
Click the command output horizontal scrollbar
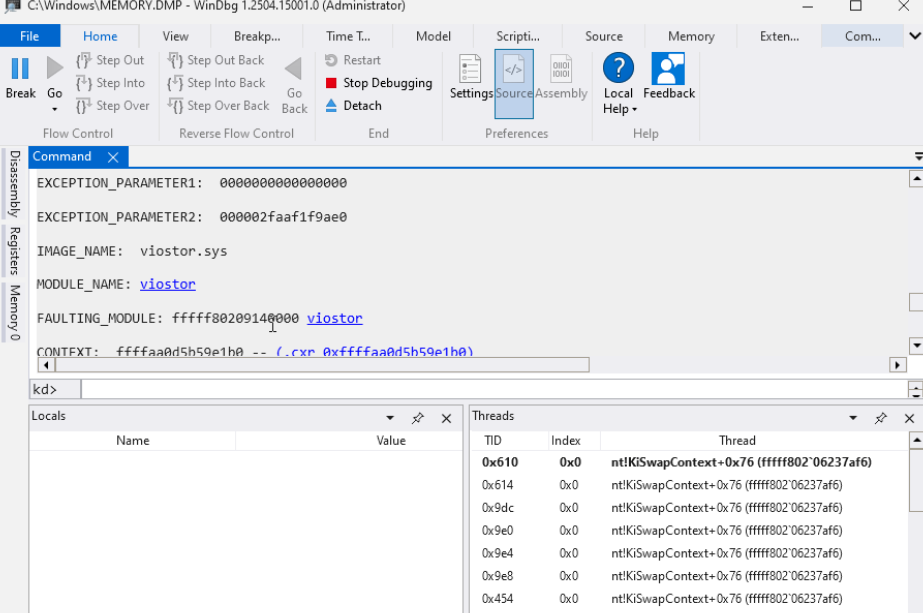coord(322,365)
